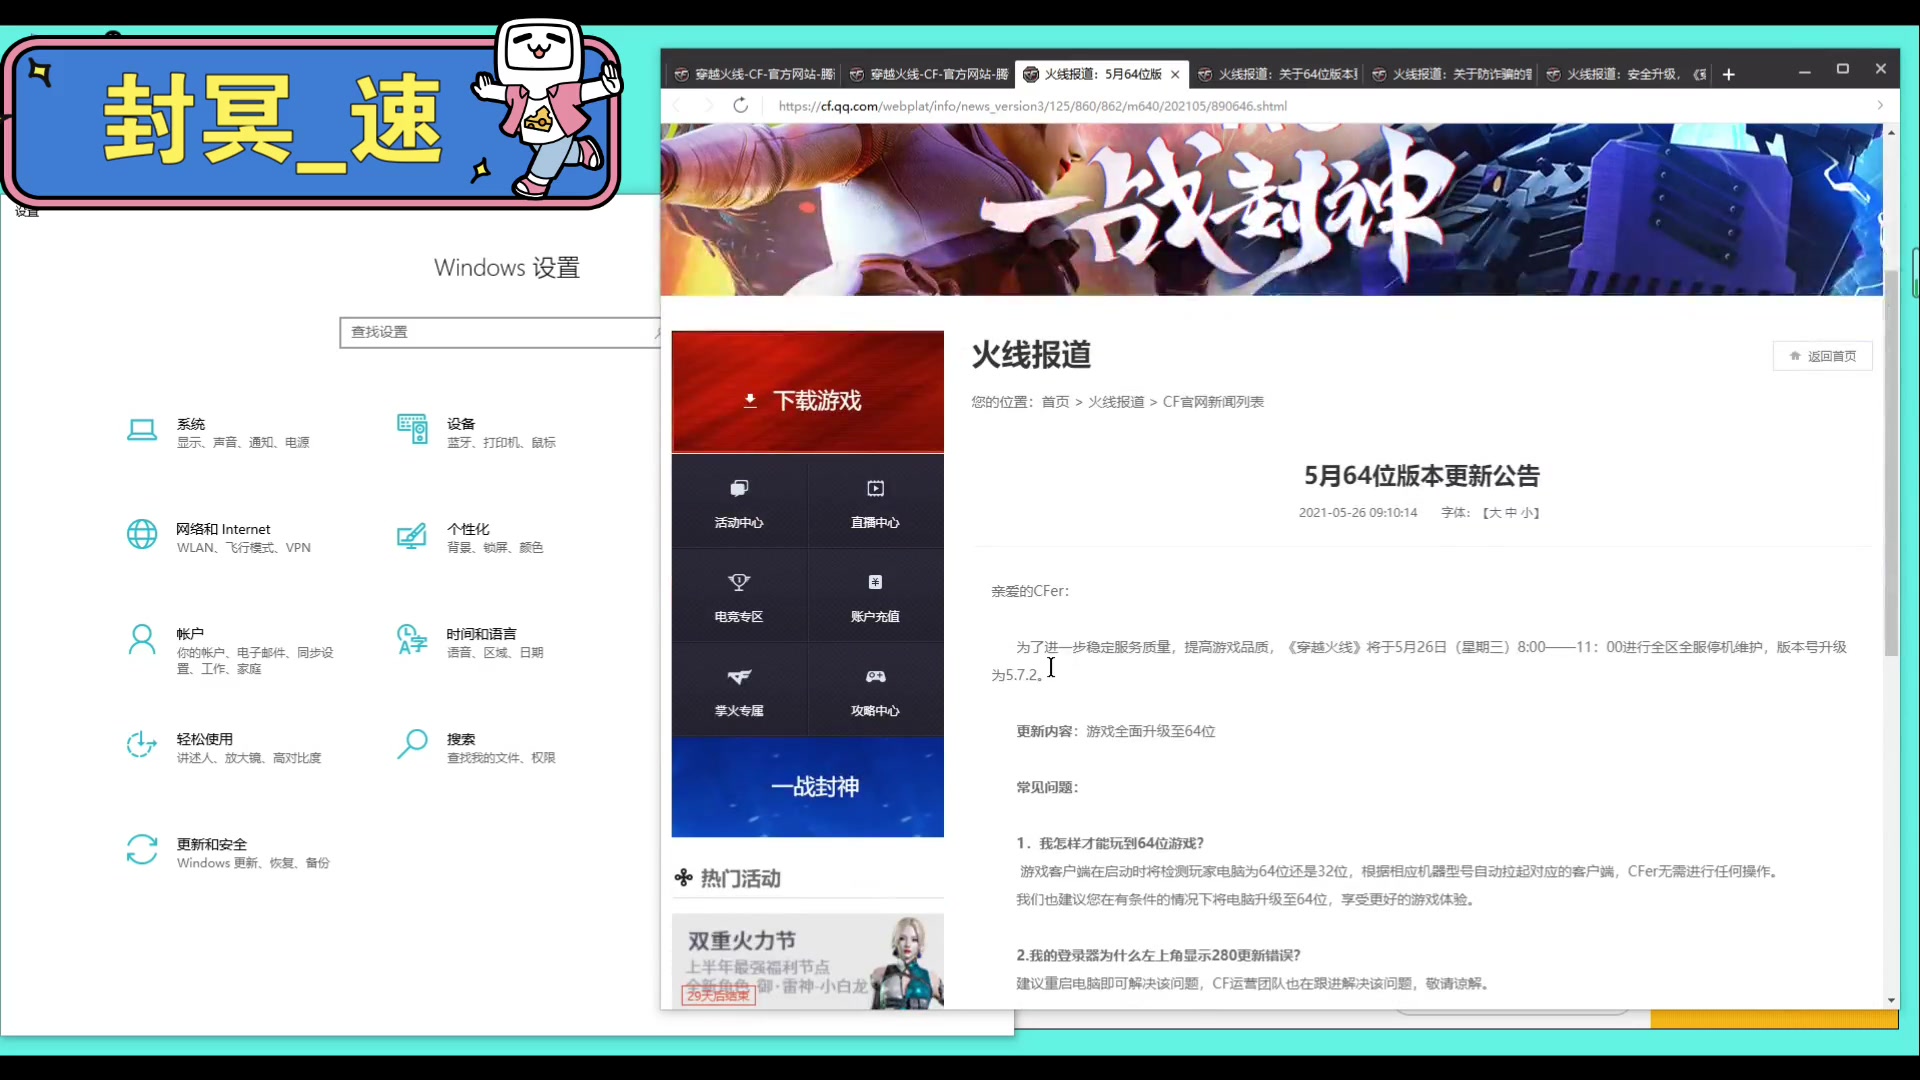Open 时间和语言 icon
This screenshot has width=1920, height=1080.
point(412,639)
